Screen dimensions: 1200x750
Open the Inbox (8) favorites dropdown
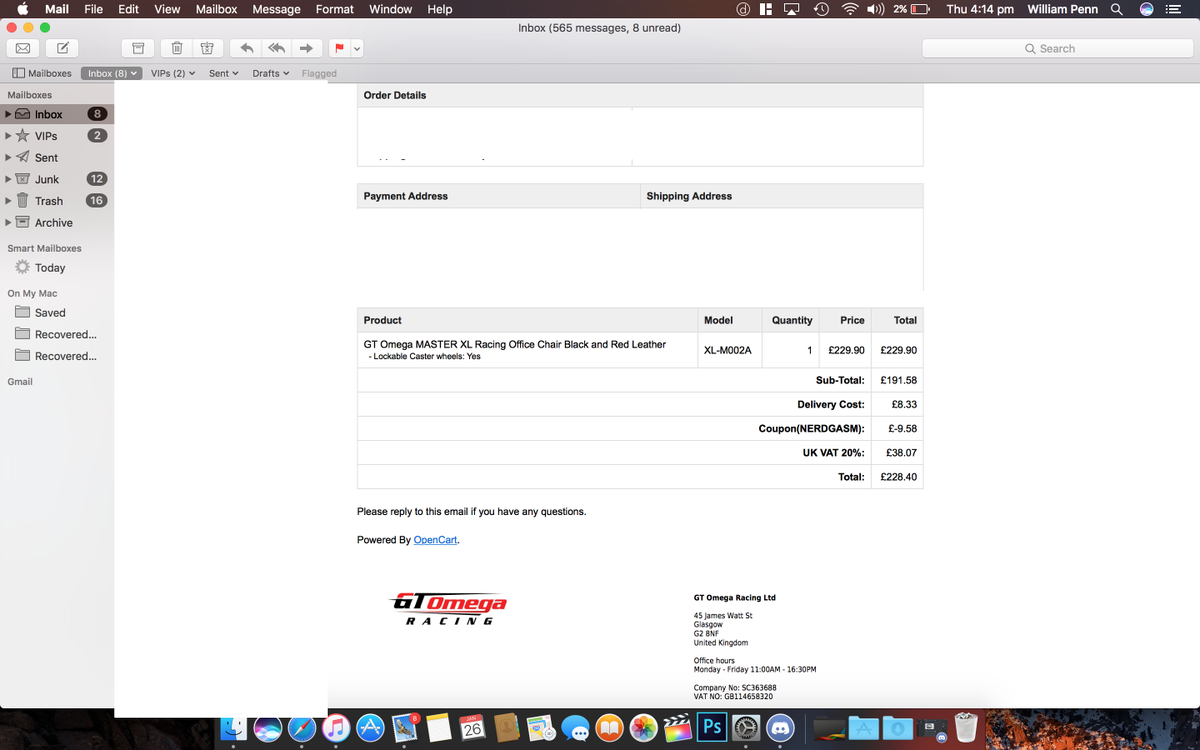coord(111,72)
